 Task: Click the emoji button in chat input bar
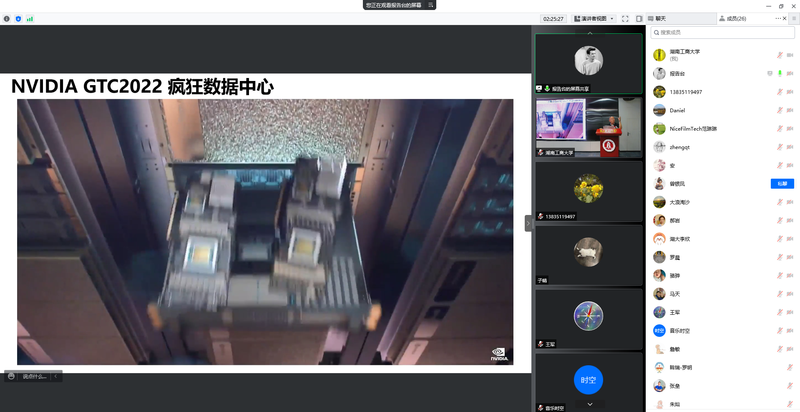pyautogui.click(x=11, y=376)
